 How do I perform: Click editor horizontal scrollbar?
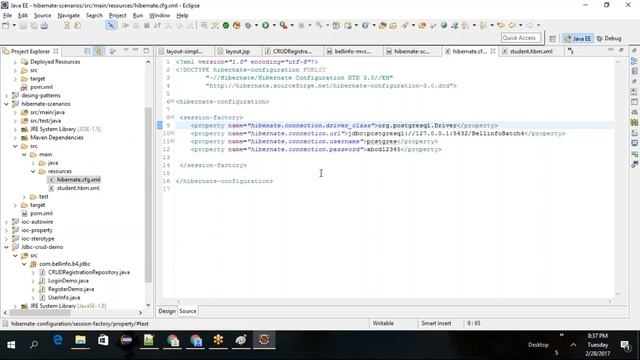[x=394, y=302]
